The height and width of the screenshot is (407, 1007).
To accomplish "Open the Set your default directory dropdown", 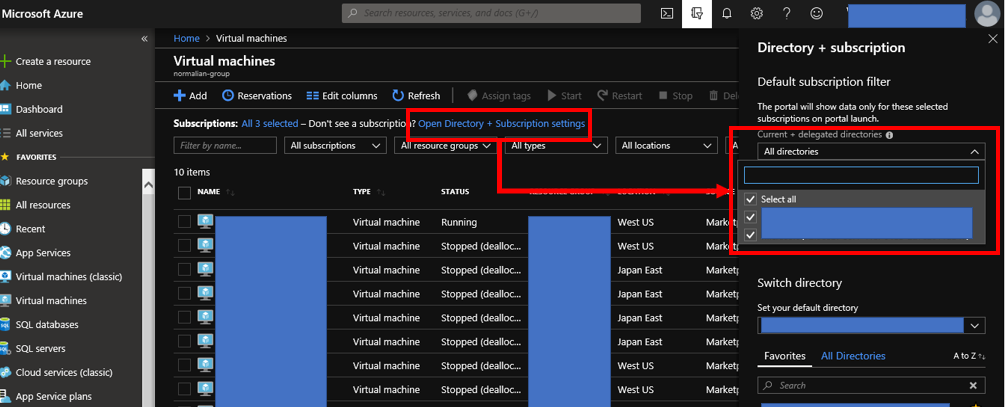I will [871, 325].
